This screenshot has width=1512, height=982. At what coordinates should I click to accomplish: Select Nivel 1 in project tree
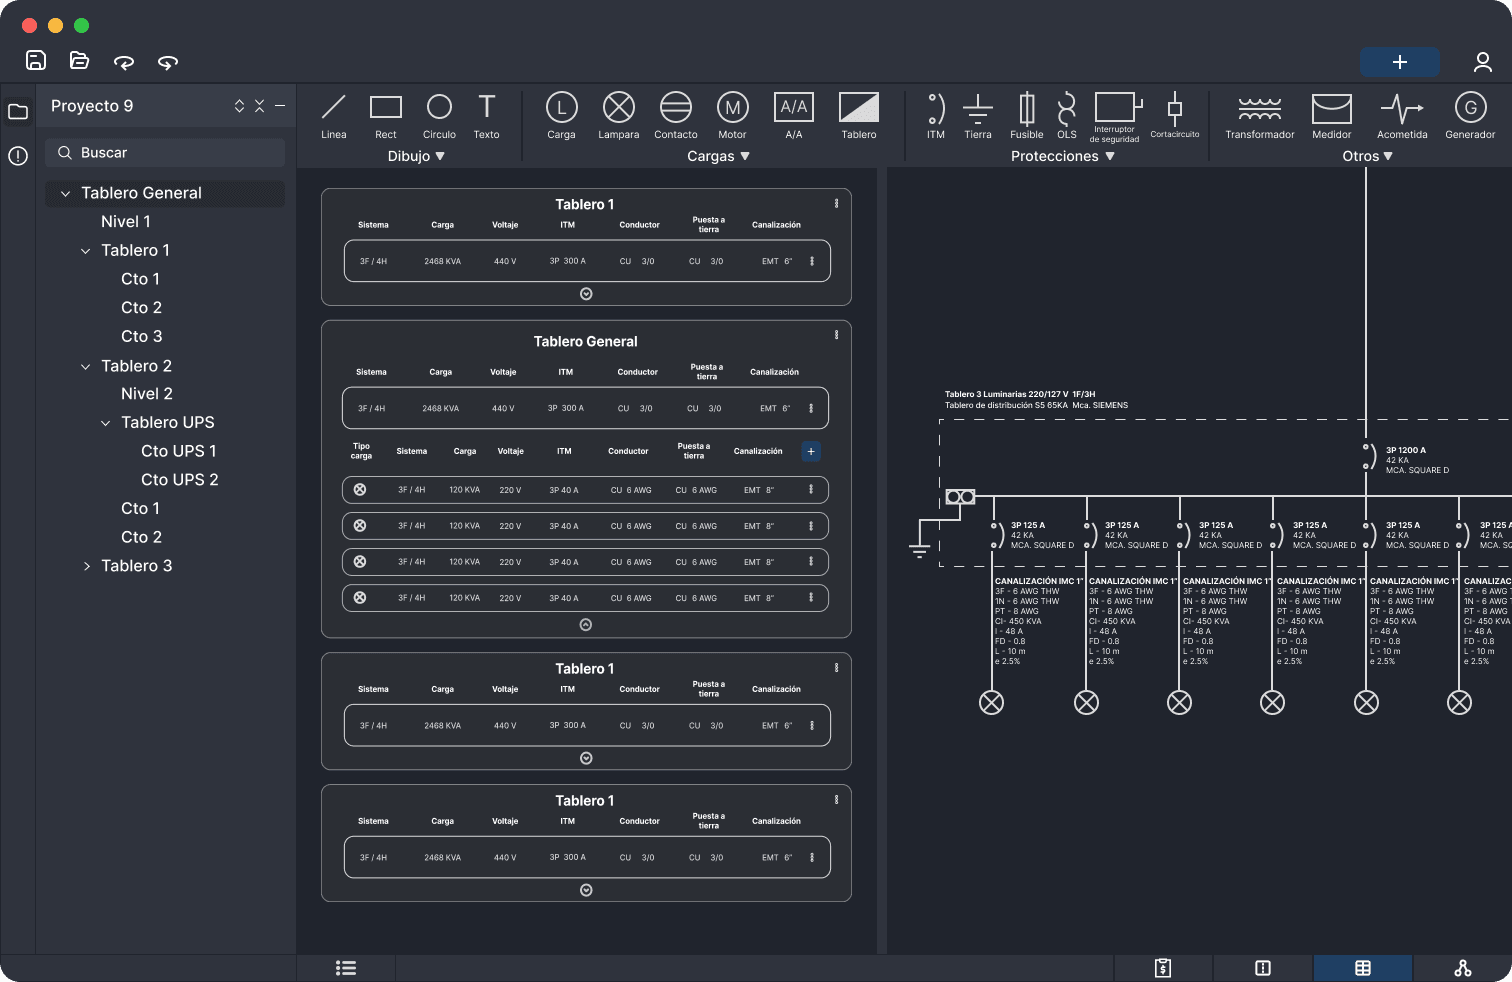click(x=126, y=222)
